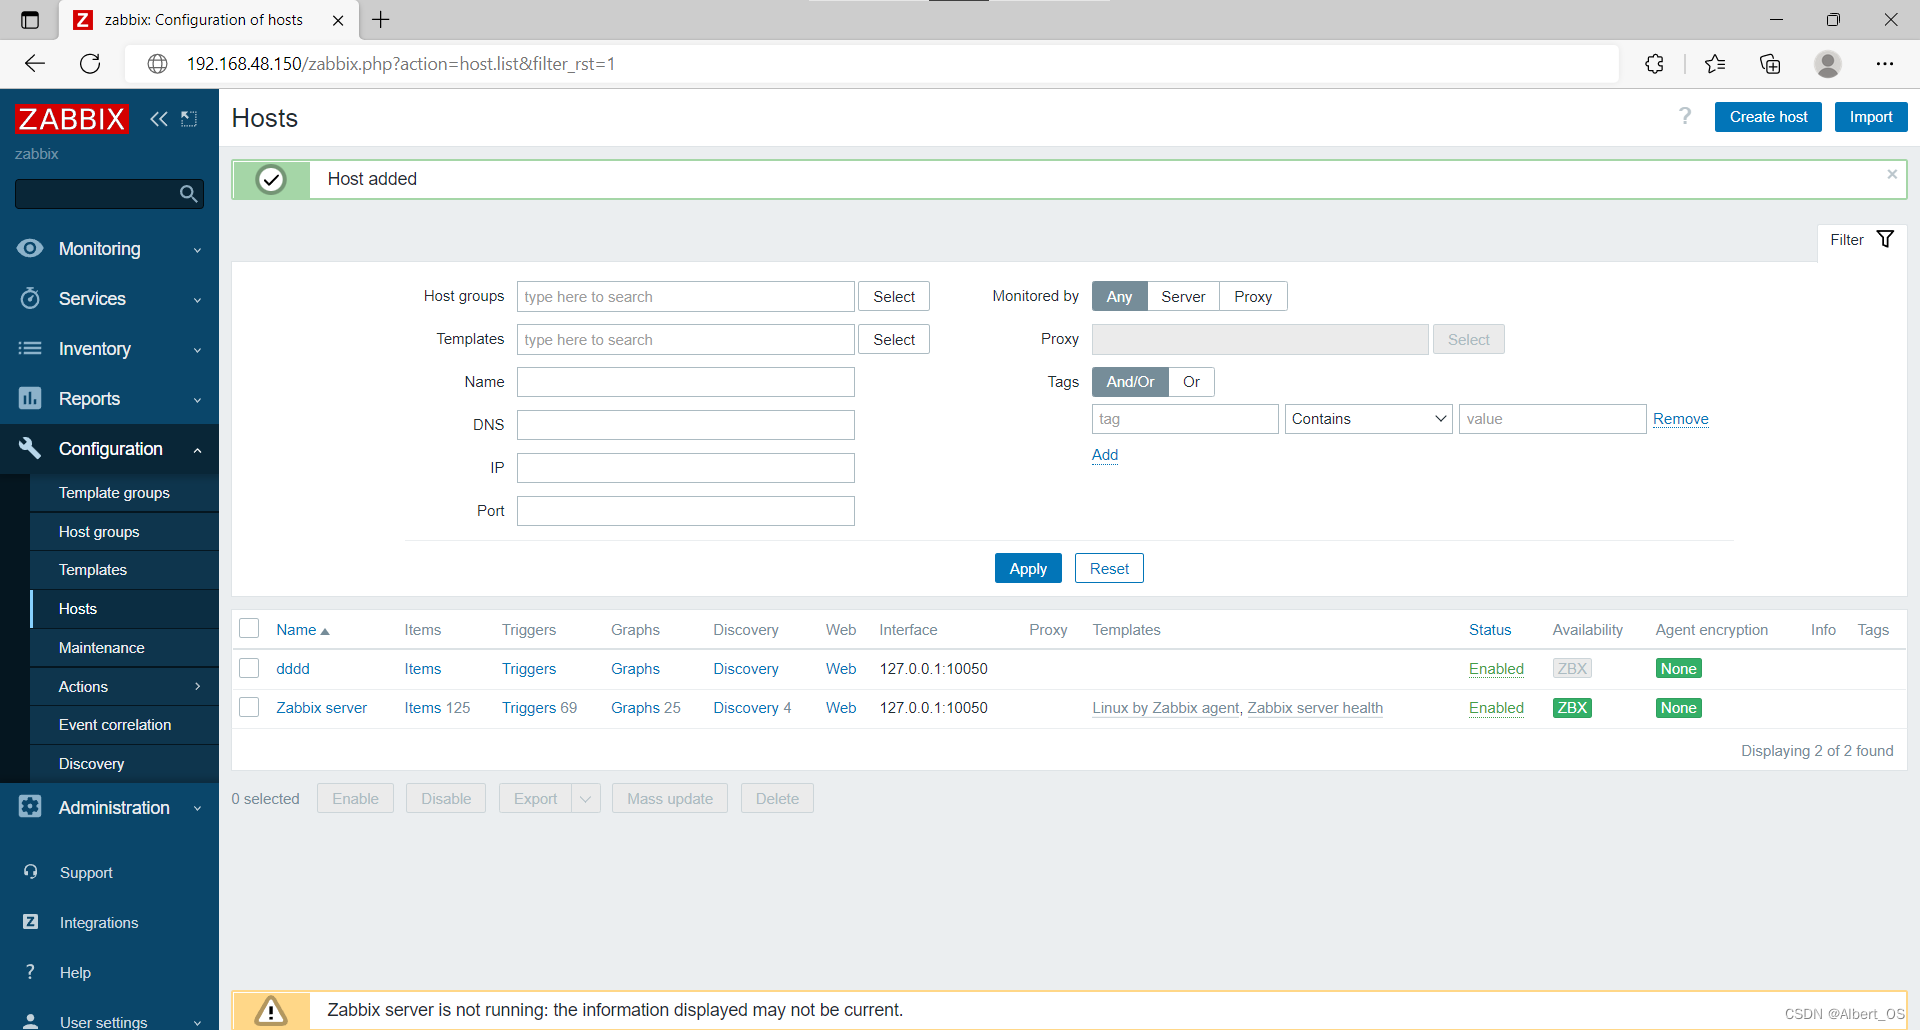Click the Administration gear icon
Image resolution: width=1920 pixels, height=1030 pixels.
click(x=30, y=807)
